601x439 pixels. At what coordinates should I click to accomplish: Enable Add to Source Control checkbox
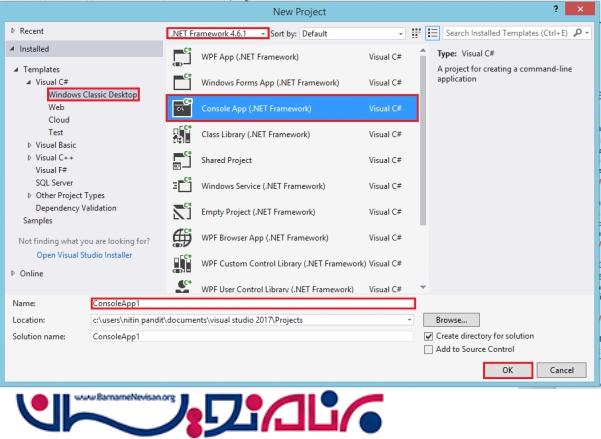coord(429,349)
